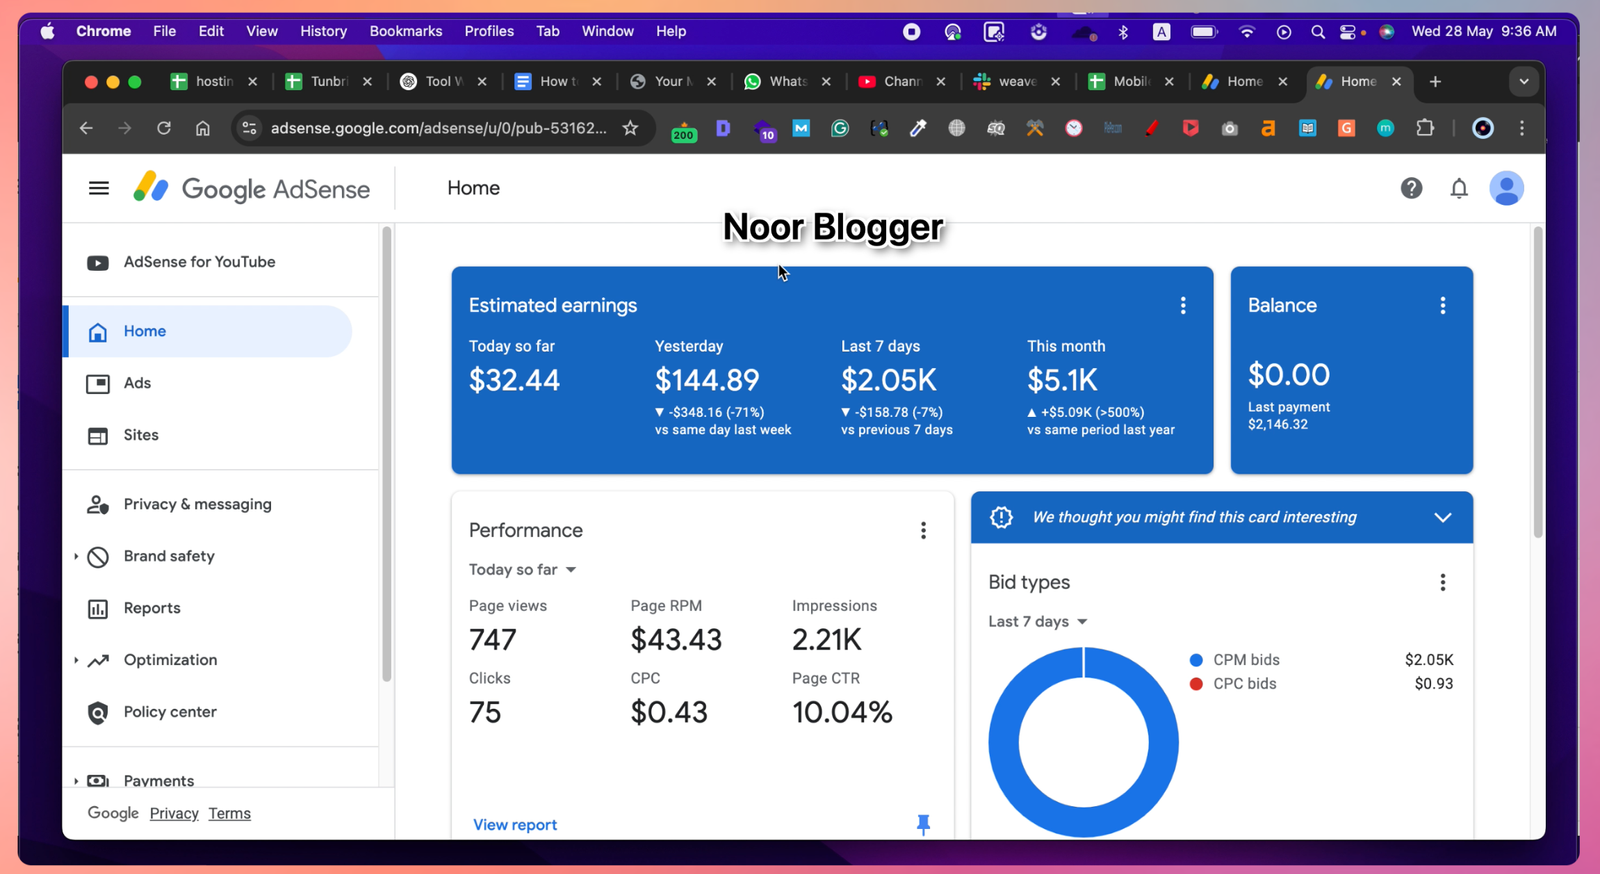Click the View report link

pos(515,825)
